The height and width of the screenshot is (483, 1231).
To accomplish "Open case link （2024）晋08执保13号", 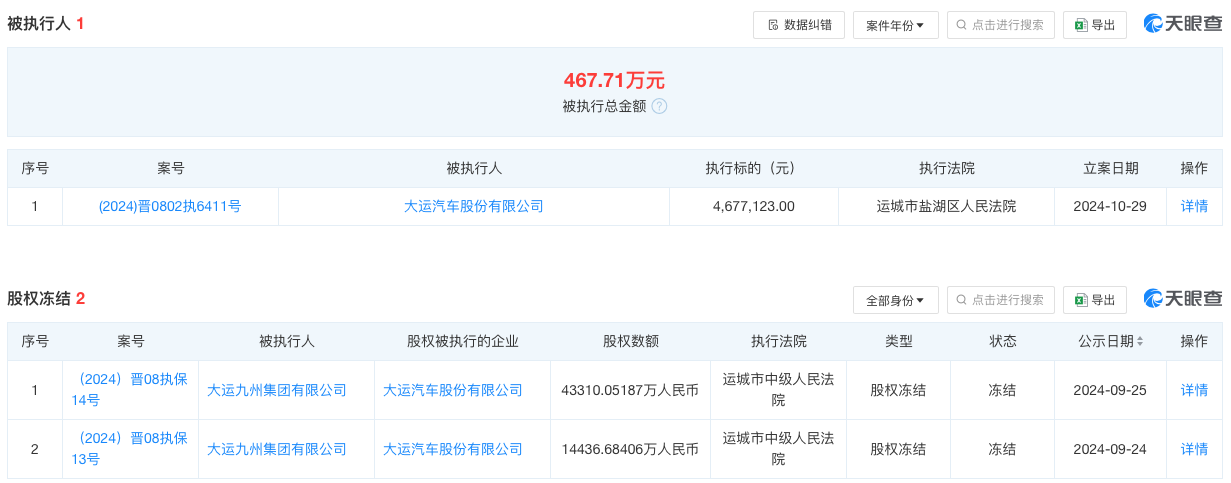I will pyautogui.click(x=130, y=449).
